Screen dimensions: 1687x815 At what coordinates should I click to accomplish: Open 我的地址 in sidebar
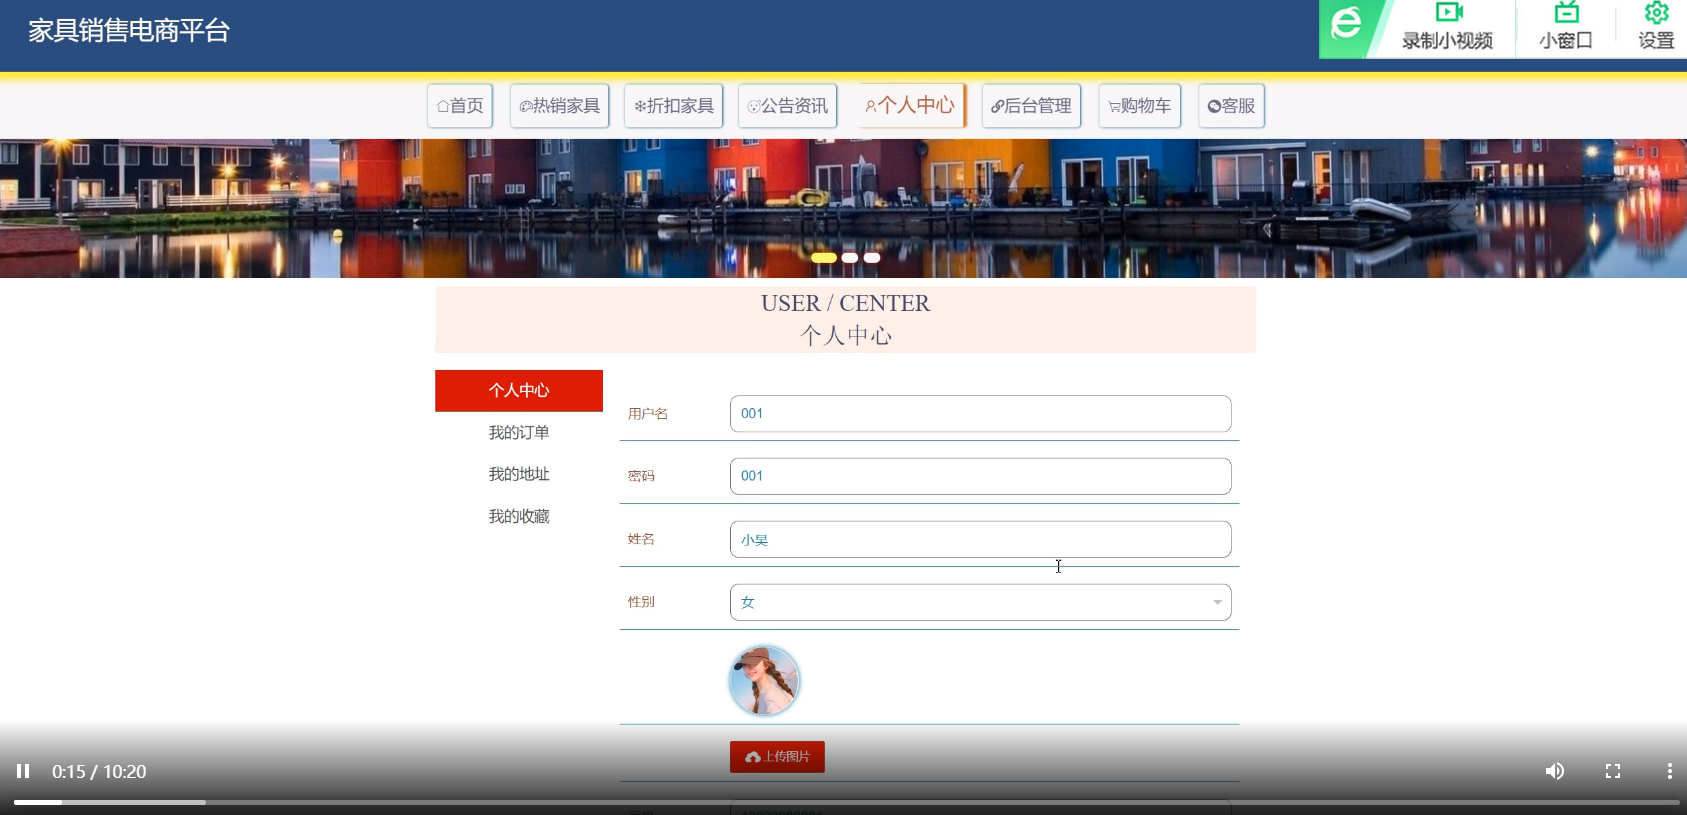pos(519,475)
